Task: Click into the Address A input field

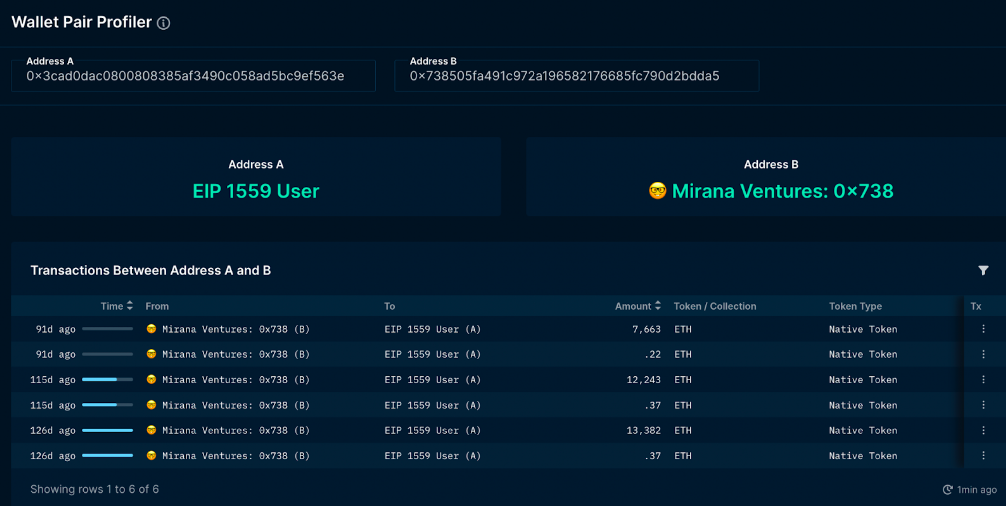Action: click(x=193, y=76)
